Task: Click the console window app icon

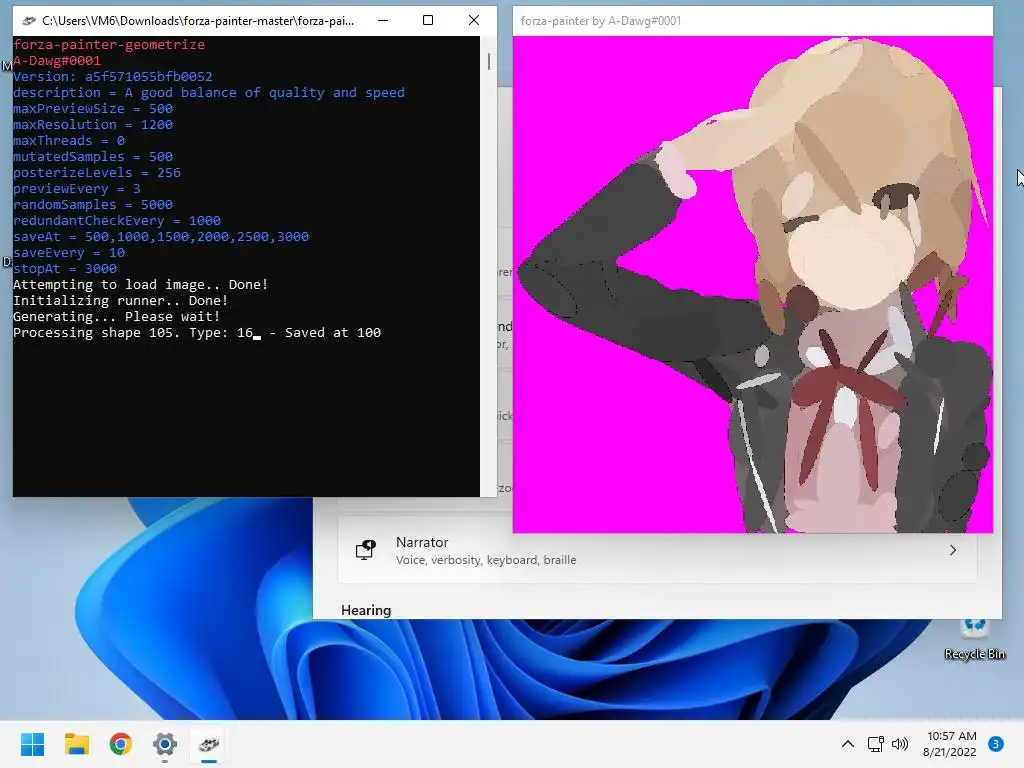Action: click(x=29, y=21)
